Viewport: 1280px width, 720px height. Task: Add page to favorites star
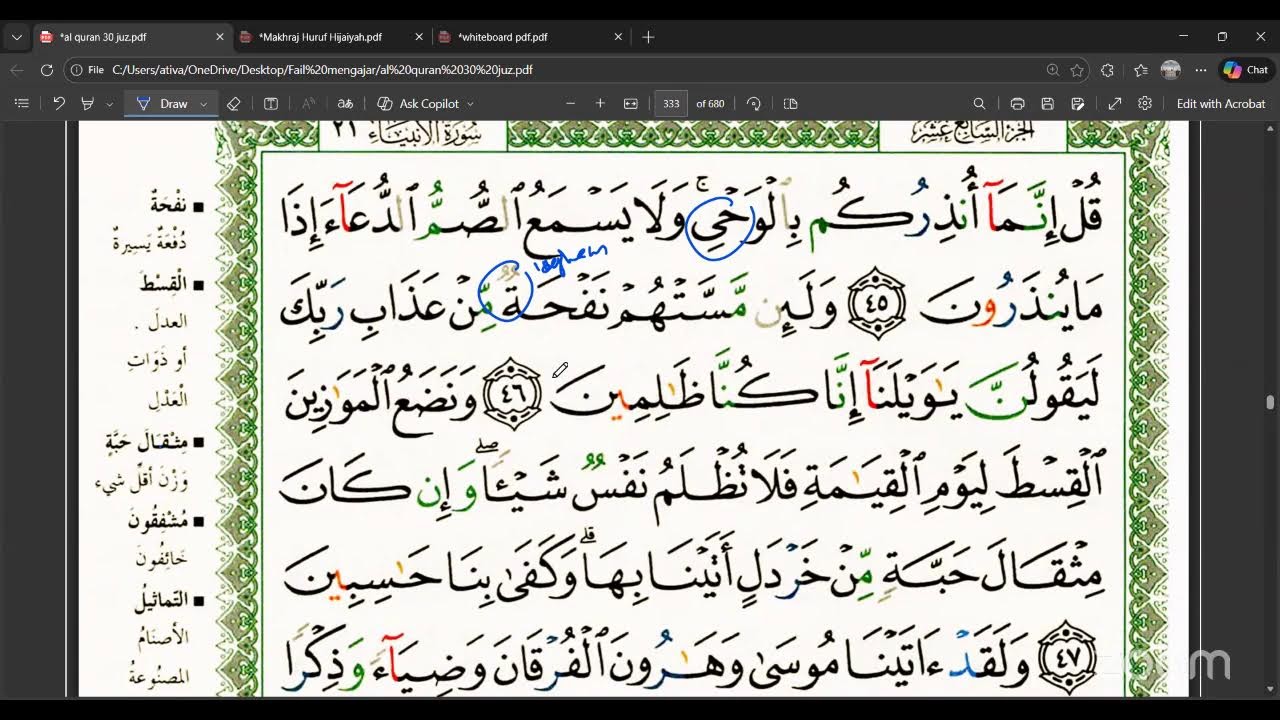click(x=1077, y=70)
